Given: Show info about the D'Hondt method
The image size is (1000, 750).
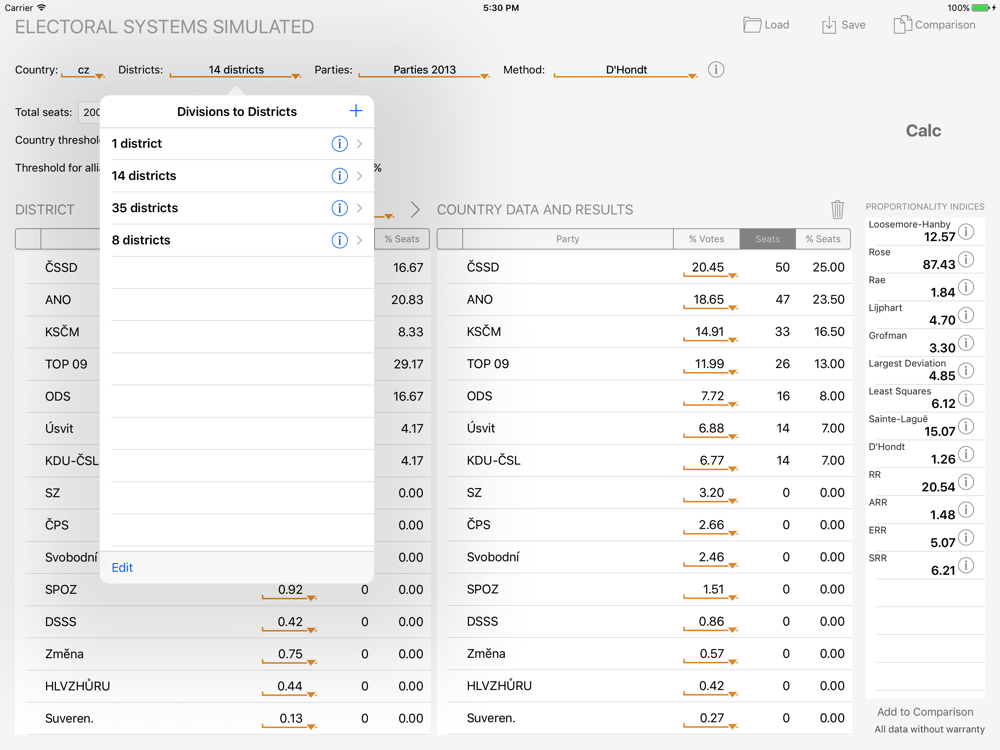Looking at the screenshot, I should (716, 70).
